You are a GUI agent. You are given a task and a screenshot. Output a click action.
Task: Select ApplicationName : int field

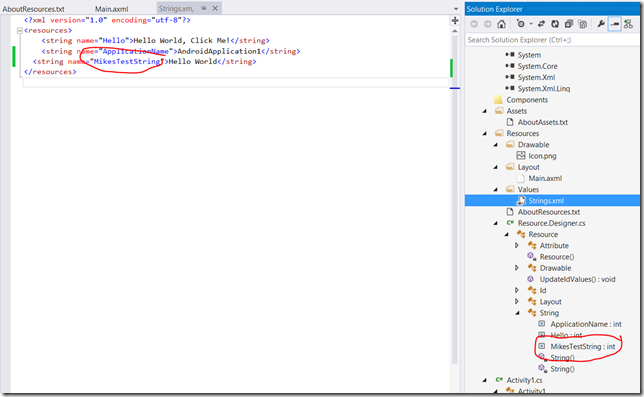pyautogui.click(x=586, y=324)
